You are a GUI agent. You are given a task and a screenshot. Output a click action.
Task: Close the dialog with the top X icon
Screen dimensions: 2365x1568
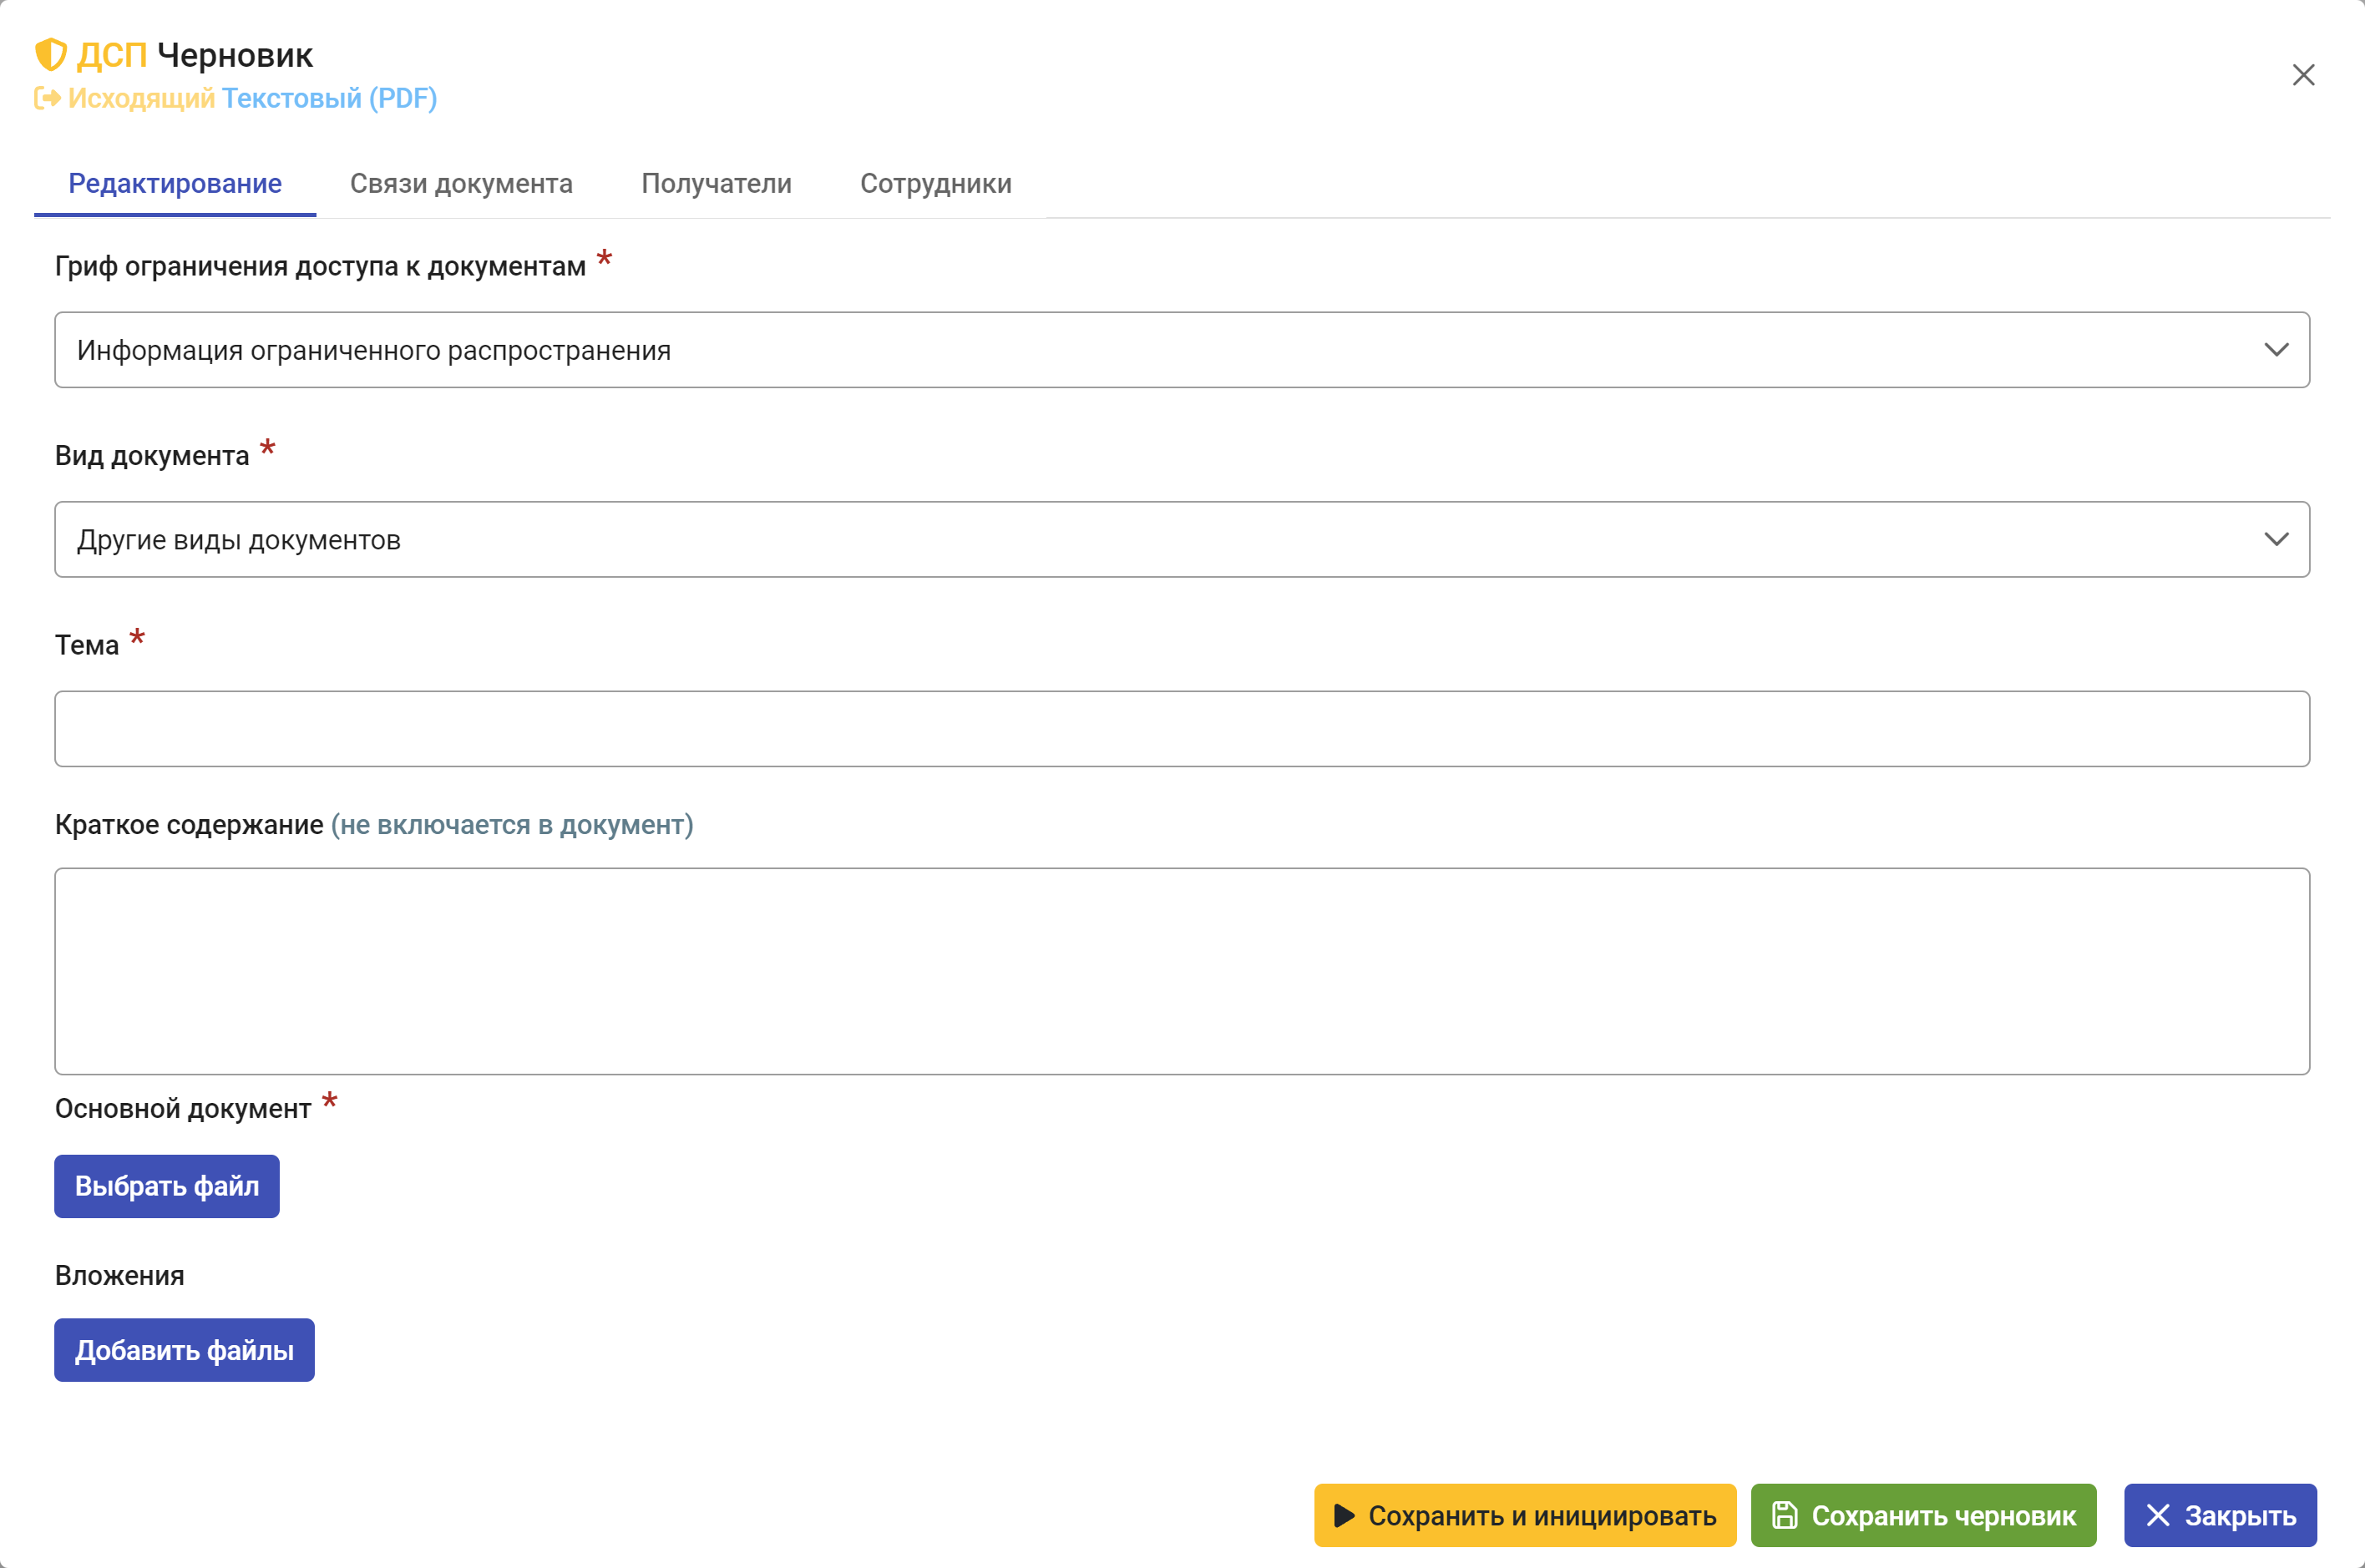[2303, 75]
